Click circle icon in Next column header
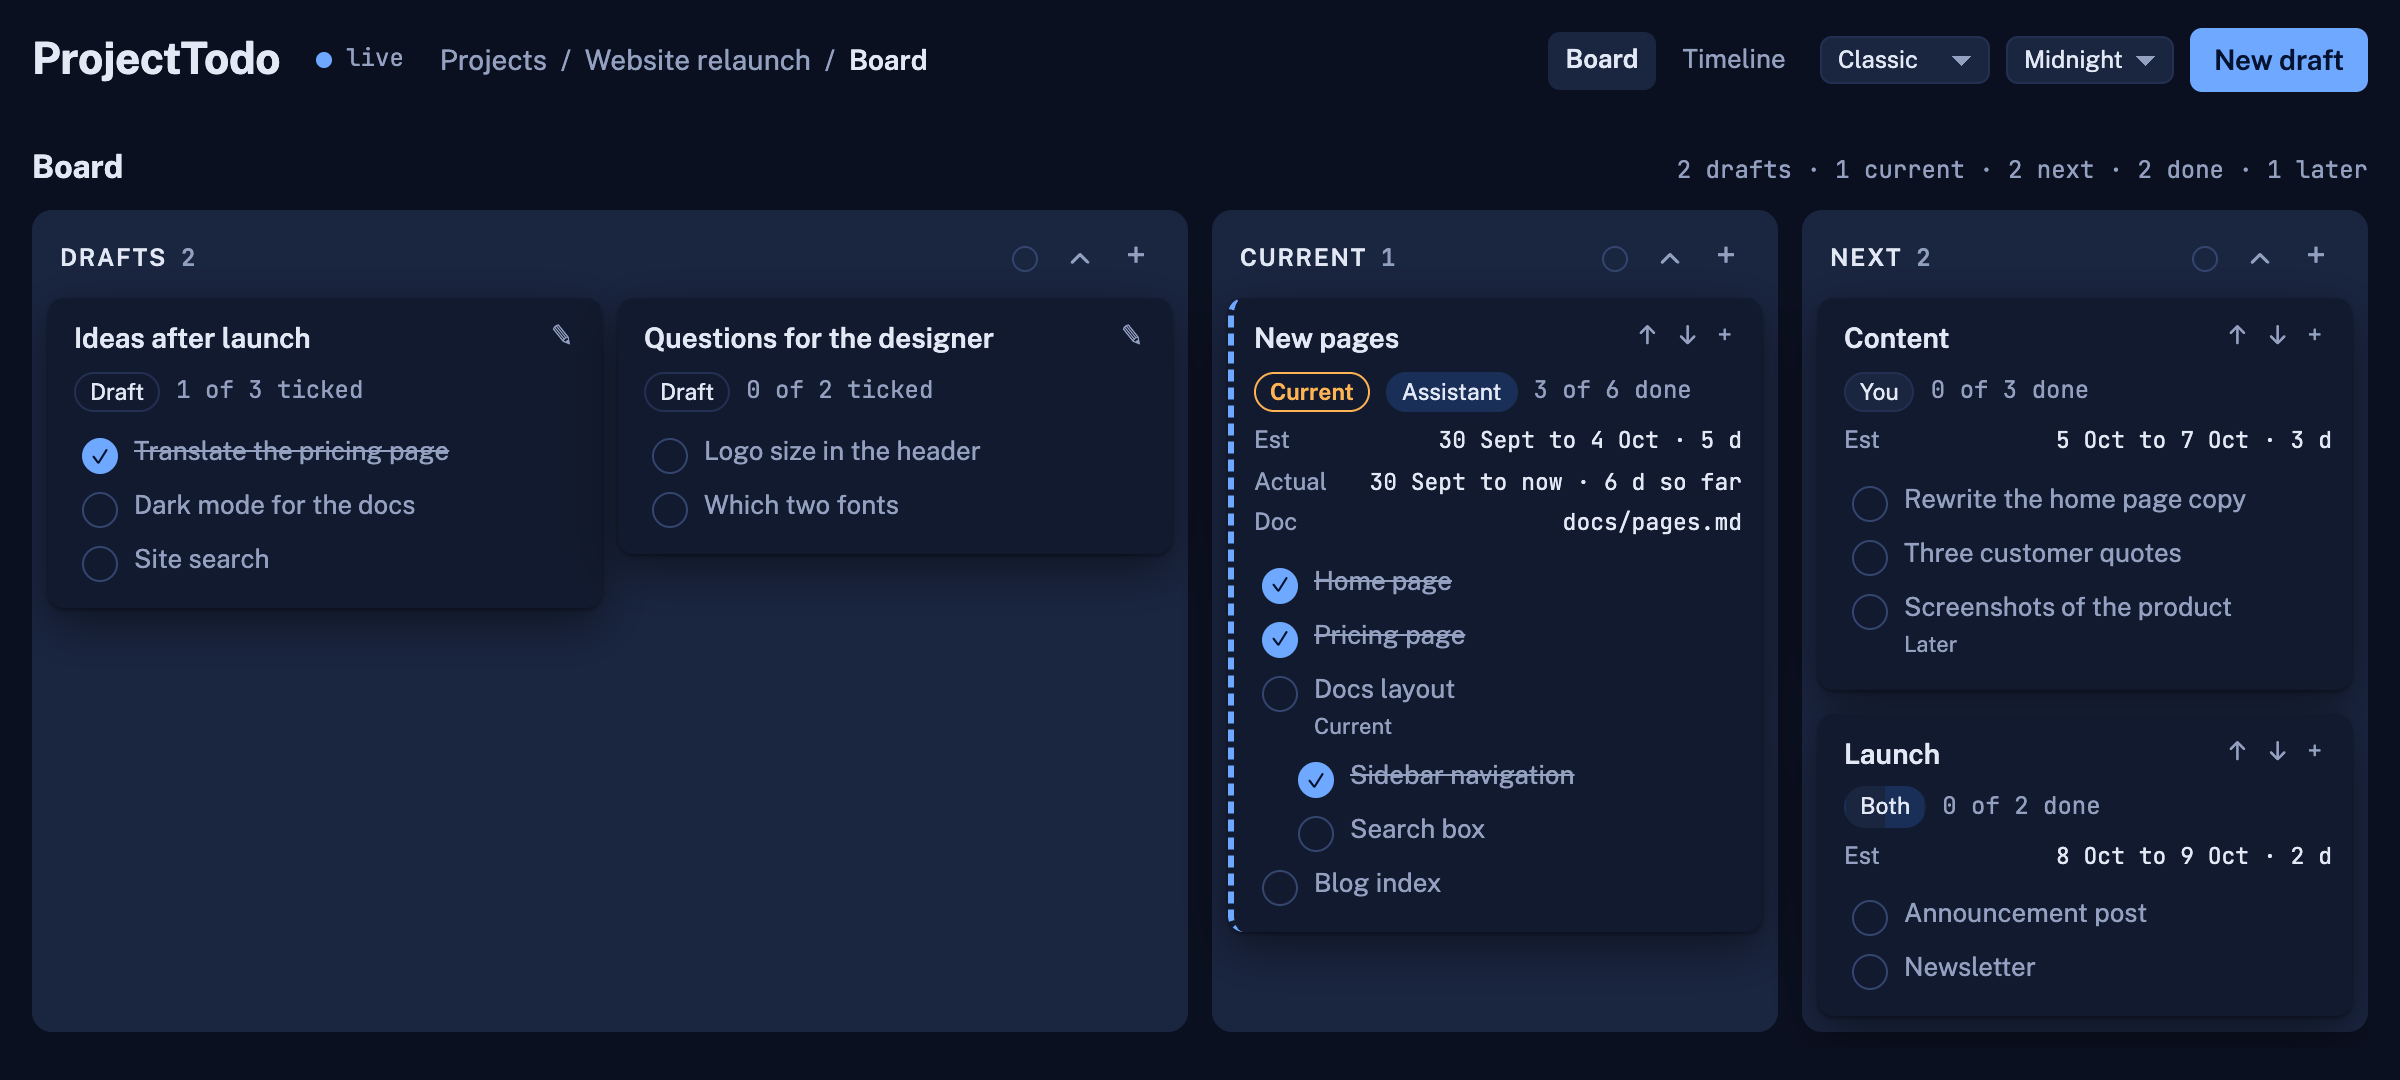 click(2205, 259)
